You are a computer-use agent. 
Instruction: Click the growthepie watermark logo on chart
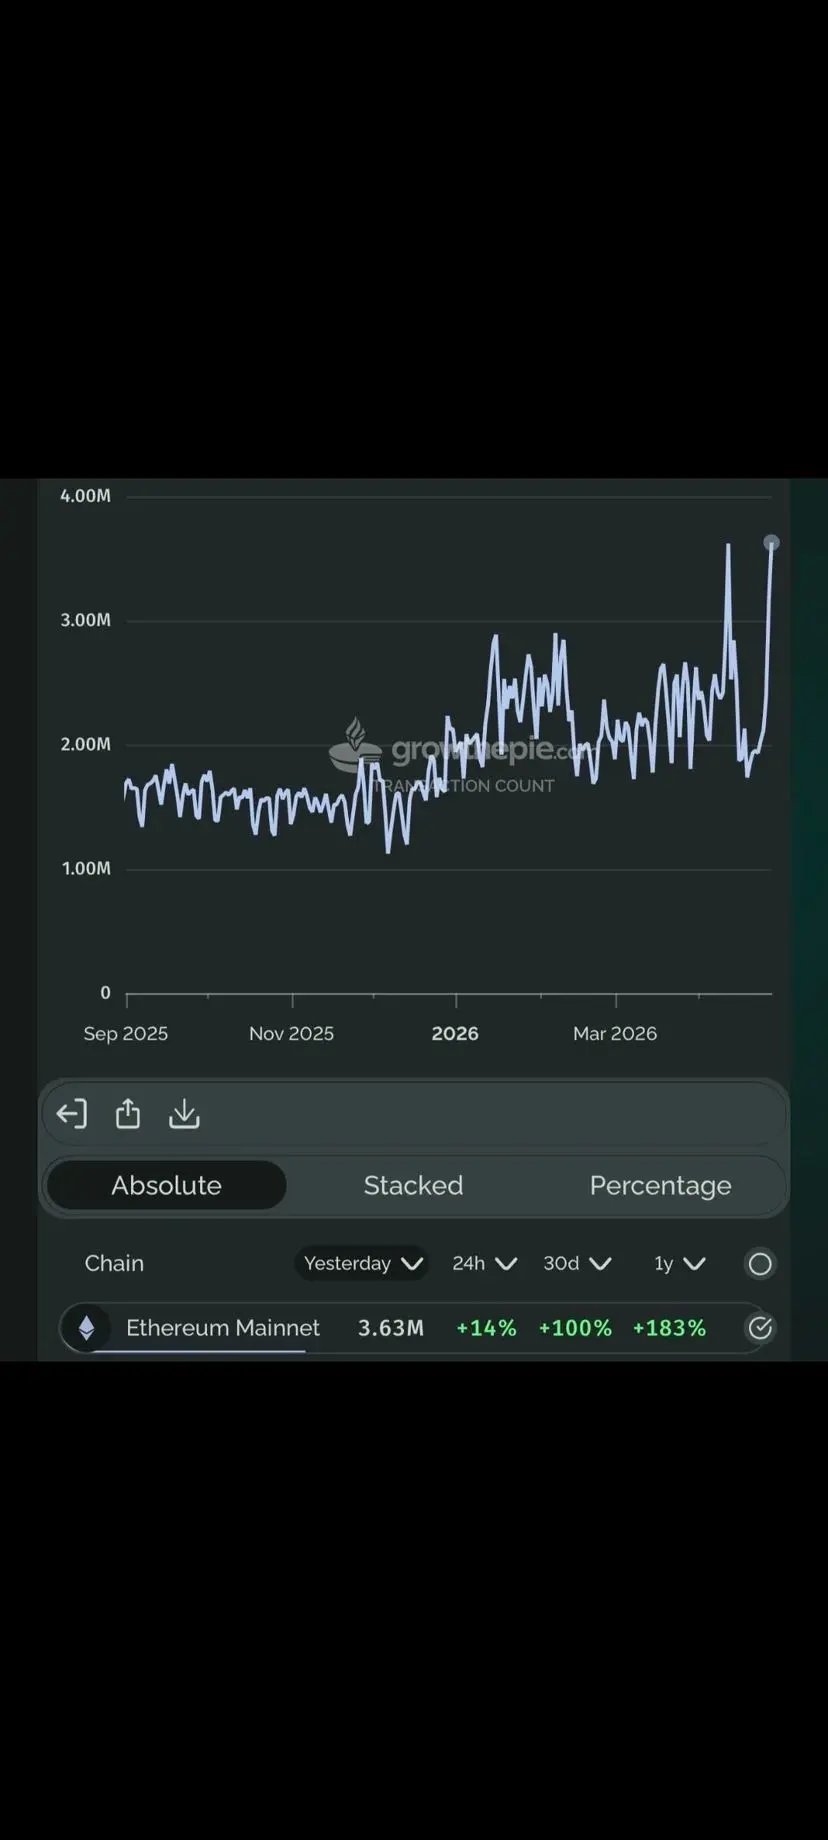point(356,746)
